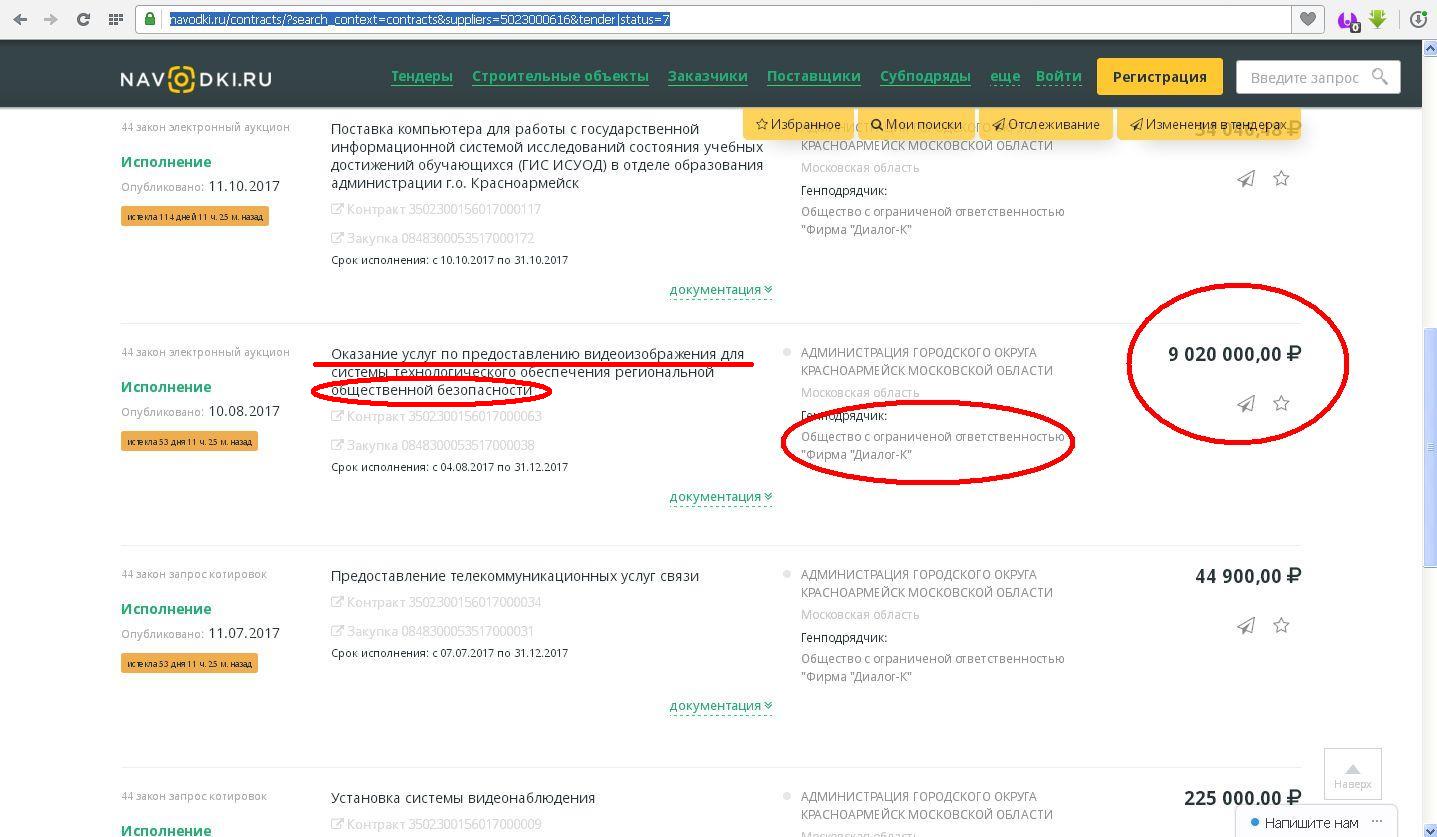This screenshot has height=837, width=1437.
Task: Open the green download arrow extension
Action: pyautogui.click(x=1378, y=19)
